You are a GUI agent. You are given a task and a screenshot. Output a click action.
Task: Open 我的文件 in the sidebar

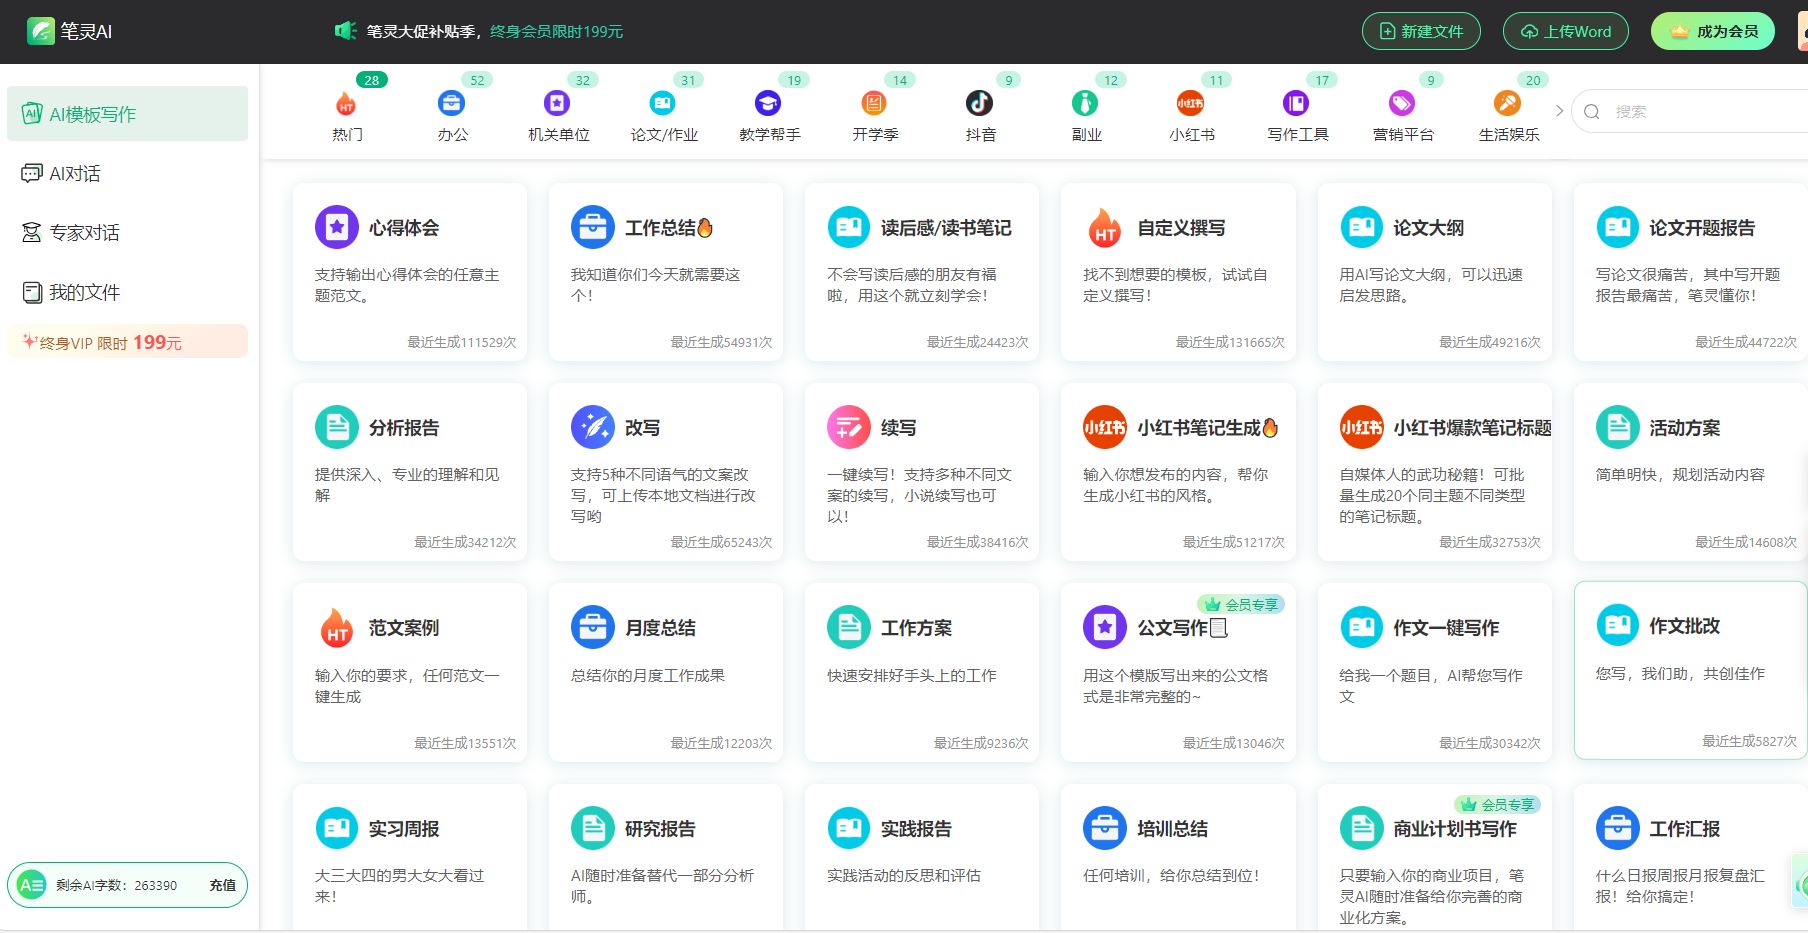point(127,292)
